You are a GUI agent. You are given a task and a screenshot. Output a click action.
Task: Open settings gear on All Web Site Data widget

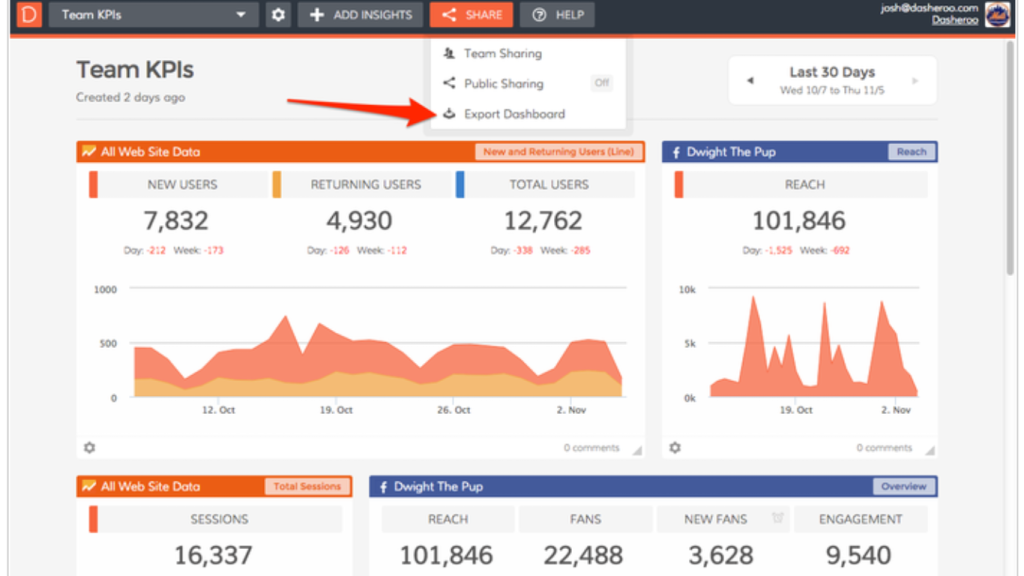pyautogui.click(x=89, y=448)
